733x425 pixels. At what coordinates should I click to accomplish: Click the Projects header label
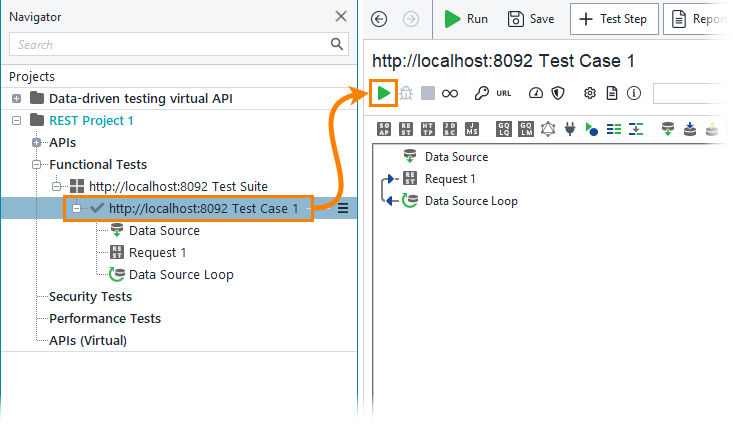click(x=32, y=76)
